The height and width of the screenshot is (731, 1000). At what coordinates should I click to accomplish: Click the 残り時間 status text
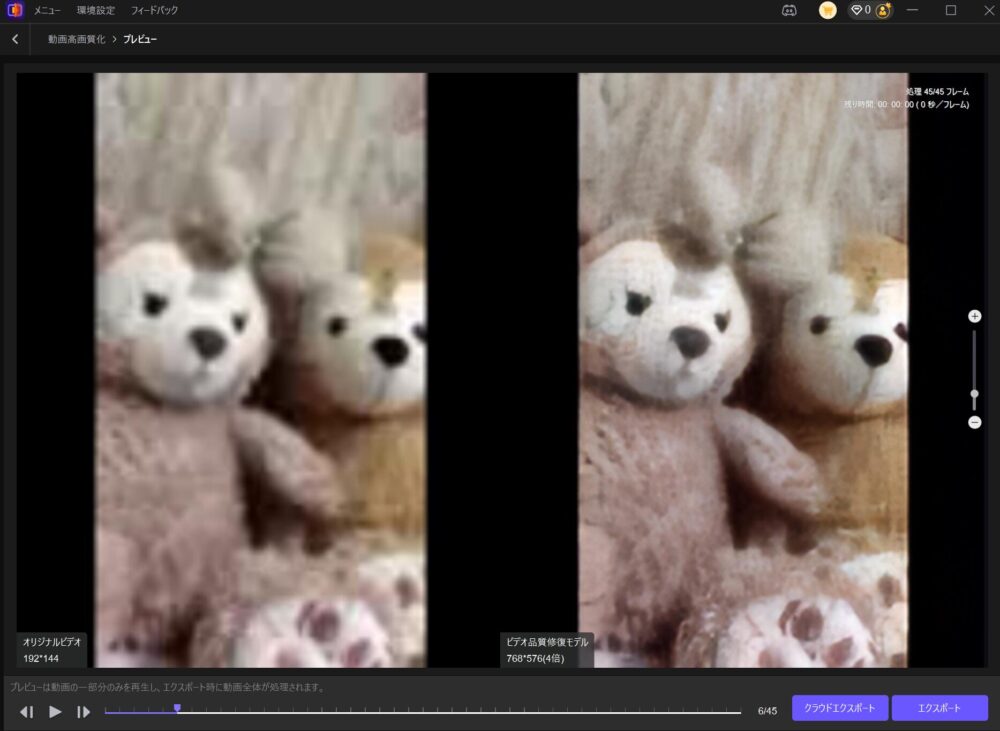tap(906, 105)
